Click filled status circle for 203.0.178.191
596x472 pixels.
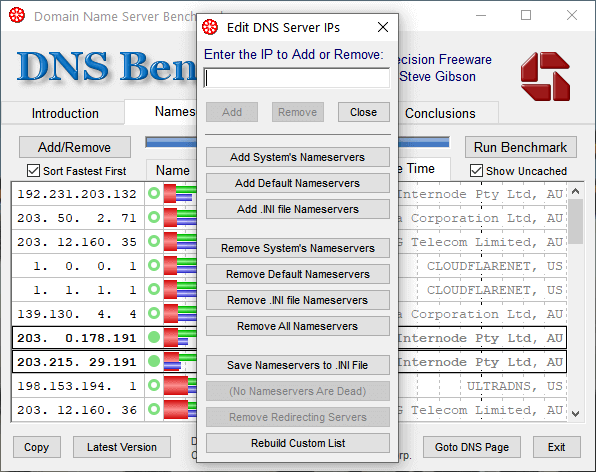point(154,337)
